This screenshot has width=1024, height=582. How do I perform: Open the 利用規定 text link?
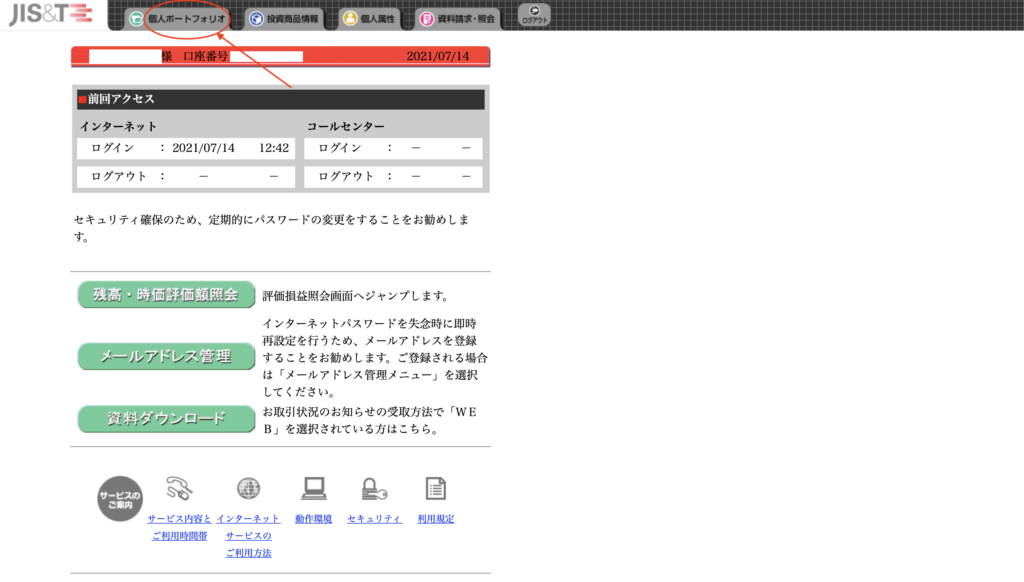click(x=436, y=519)
